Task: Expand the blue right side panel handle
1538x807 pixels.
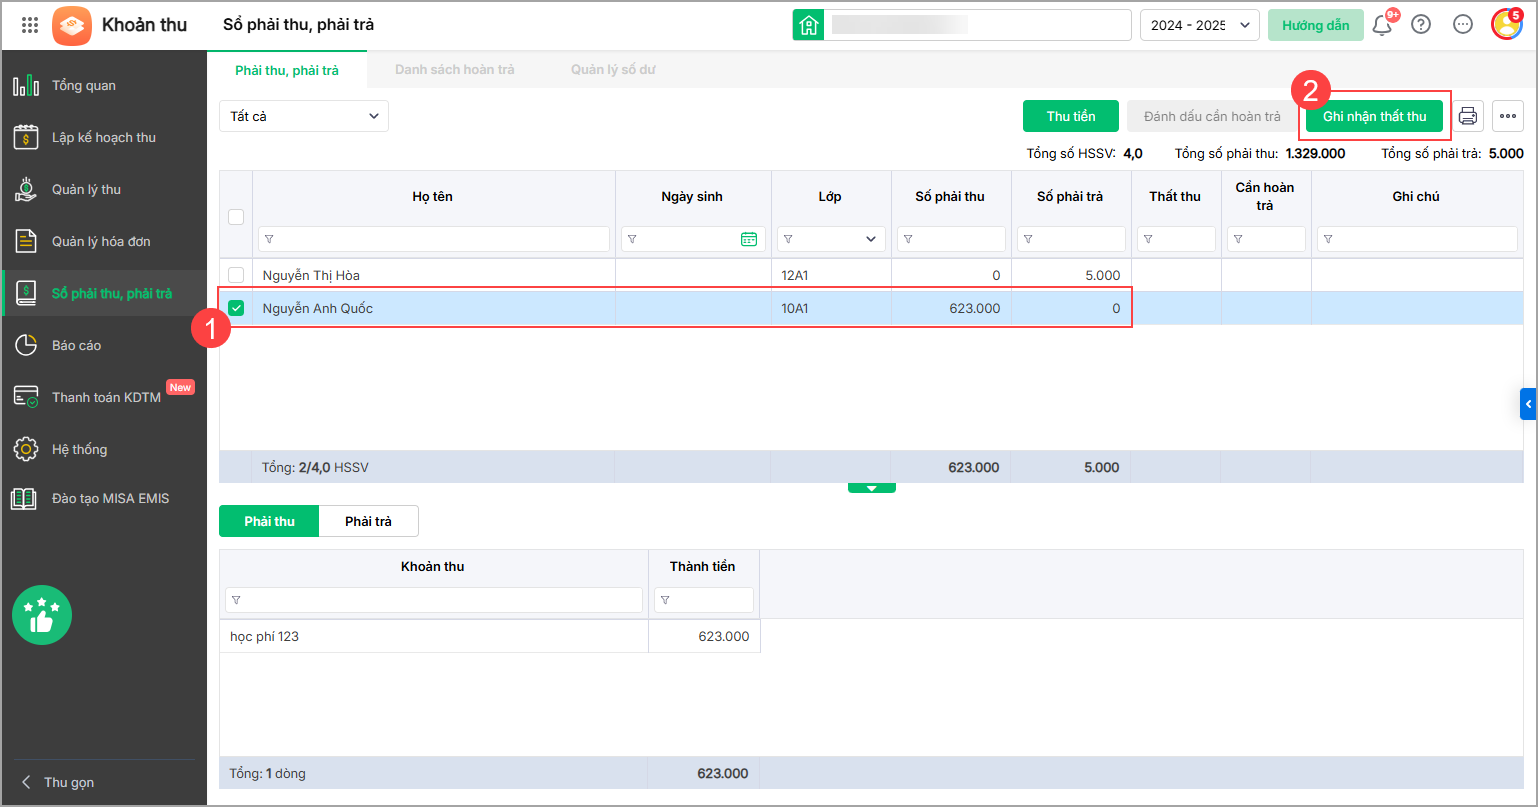Action: point(1529,403)
